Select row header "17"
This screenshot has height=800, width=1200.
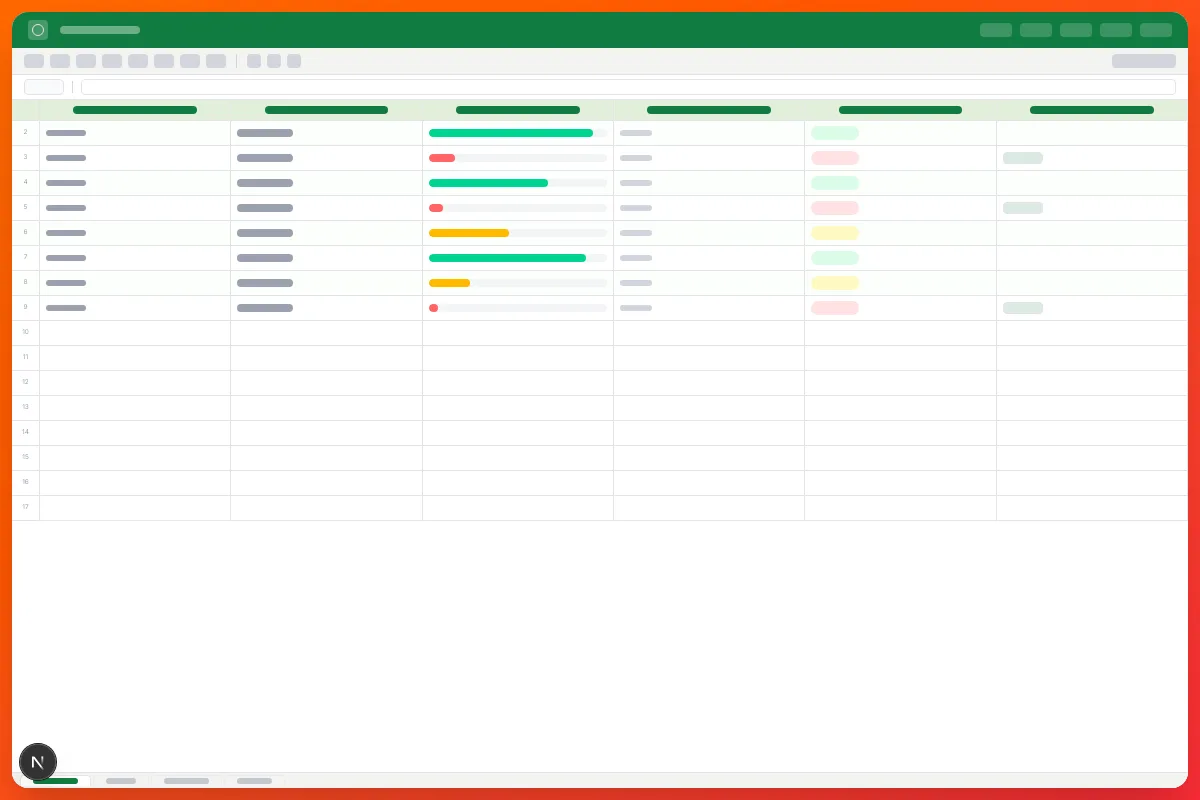point(26,508)
